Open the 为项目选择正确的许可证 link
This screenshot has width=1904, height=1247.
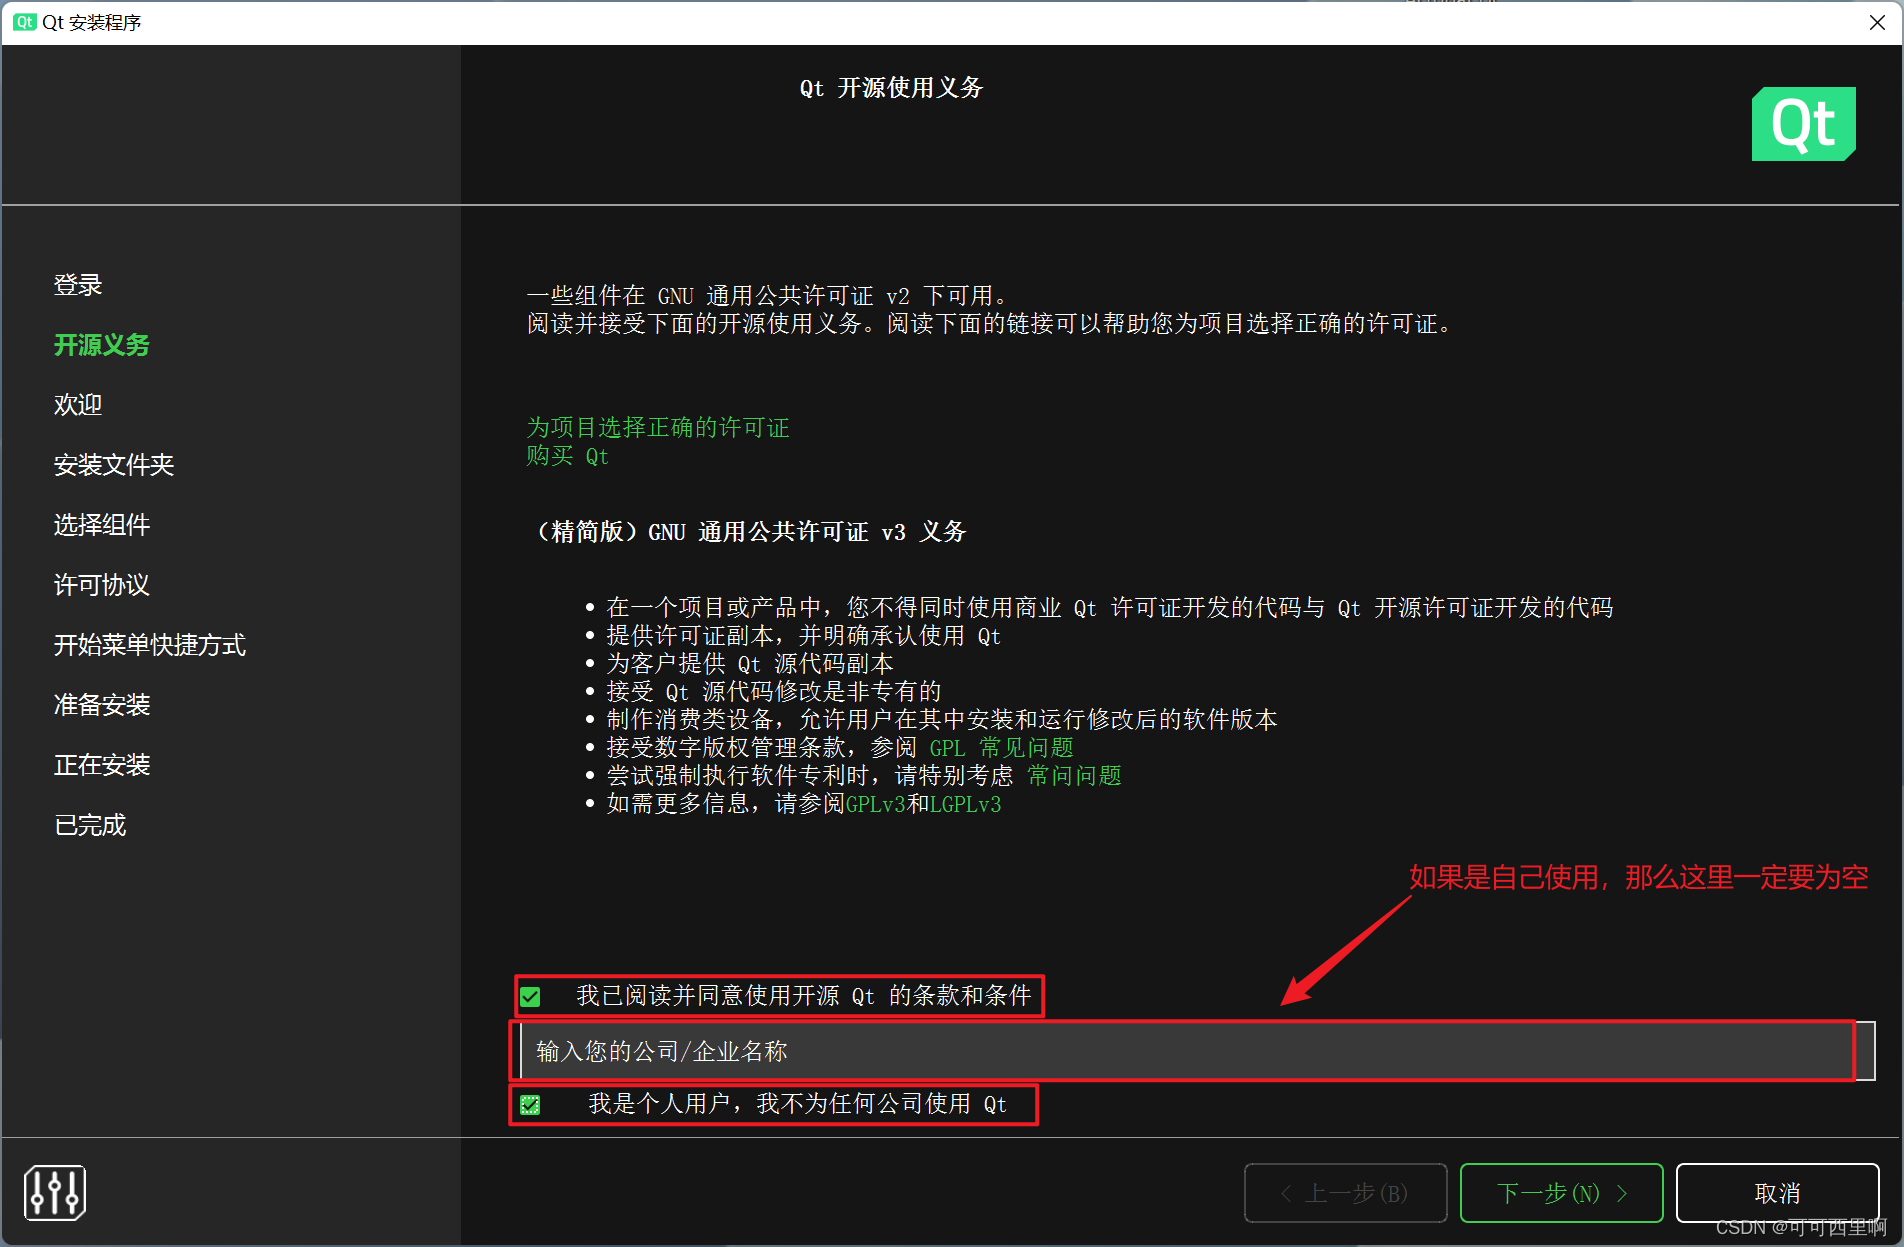(658, 428)
